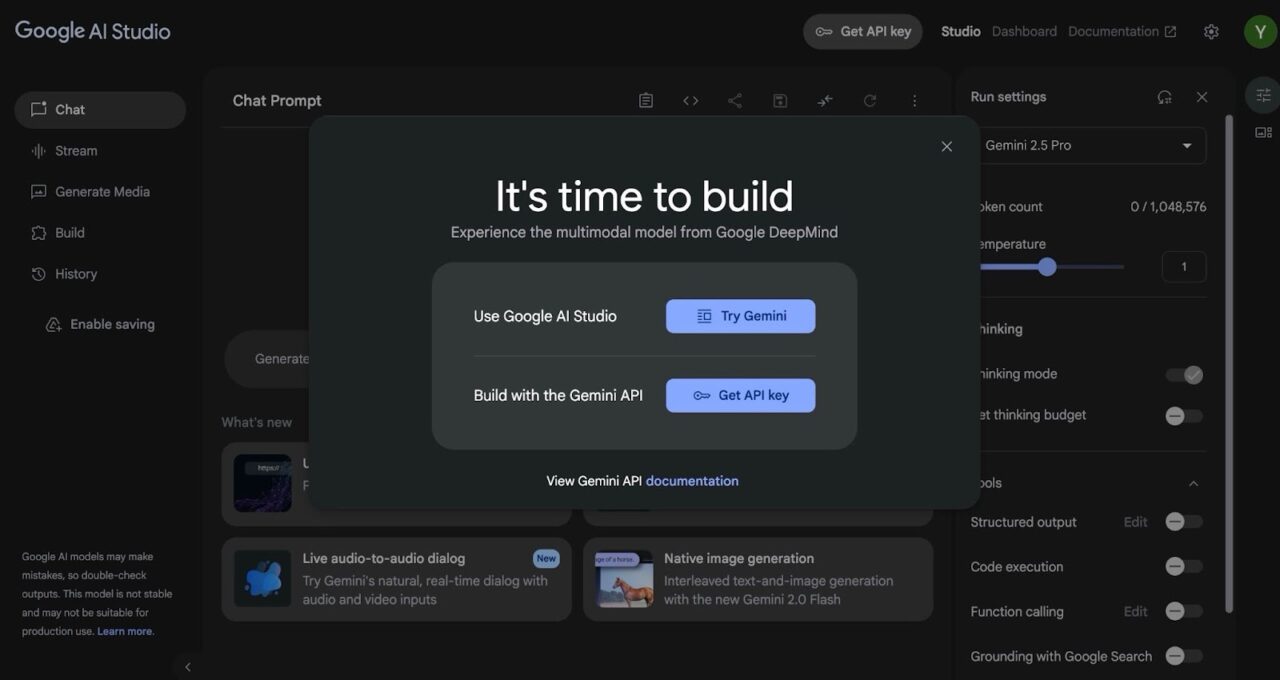
Task: Switch on Function calling toggle
Action: pyautogui.click(x=1184, y=612)
